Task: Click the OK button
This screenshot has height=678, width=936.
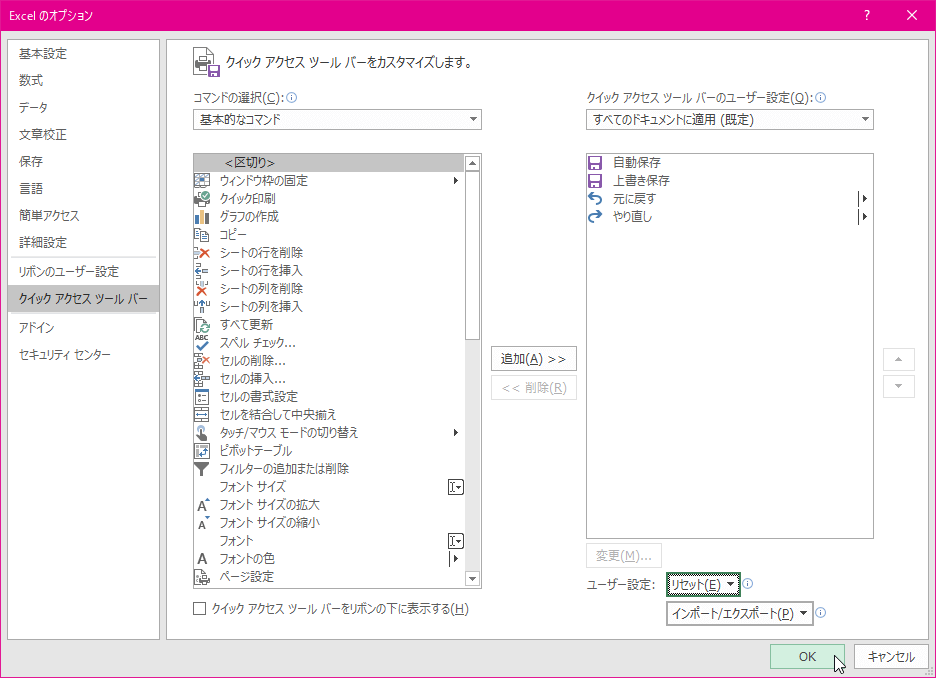Action: click(807, 657)
